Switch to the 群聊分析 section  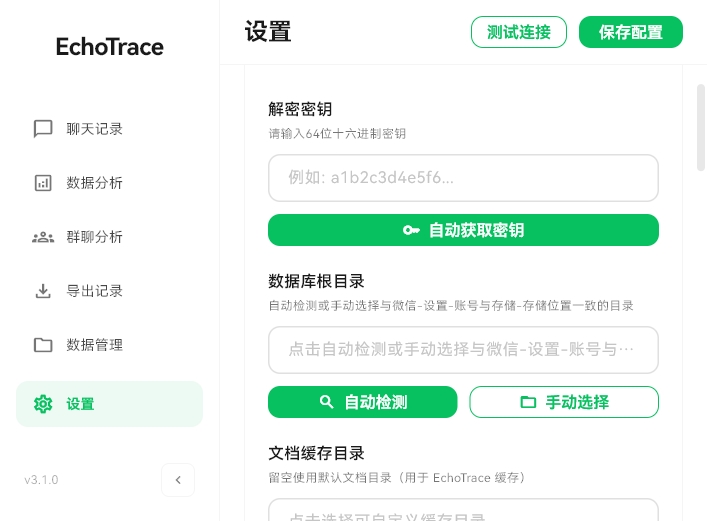click(95, 237)
